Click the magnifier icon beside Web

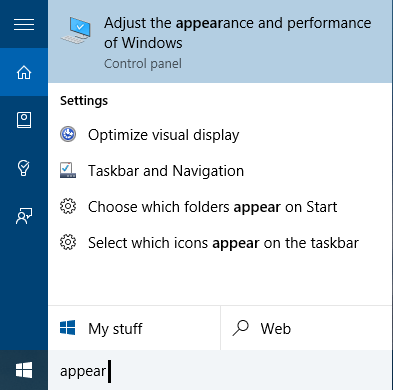point(241,328)
